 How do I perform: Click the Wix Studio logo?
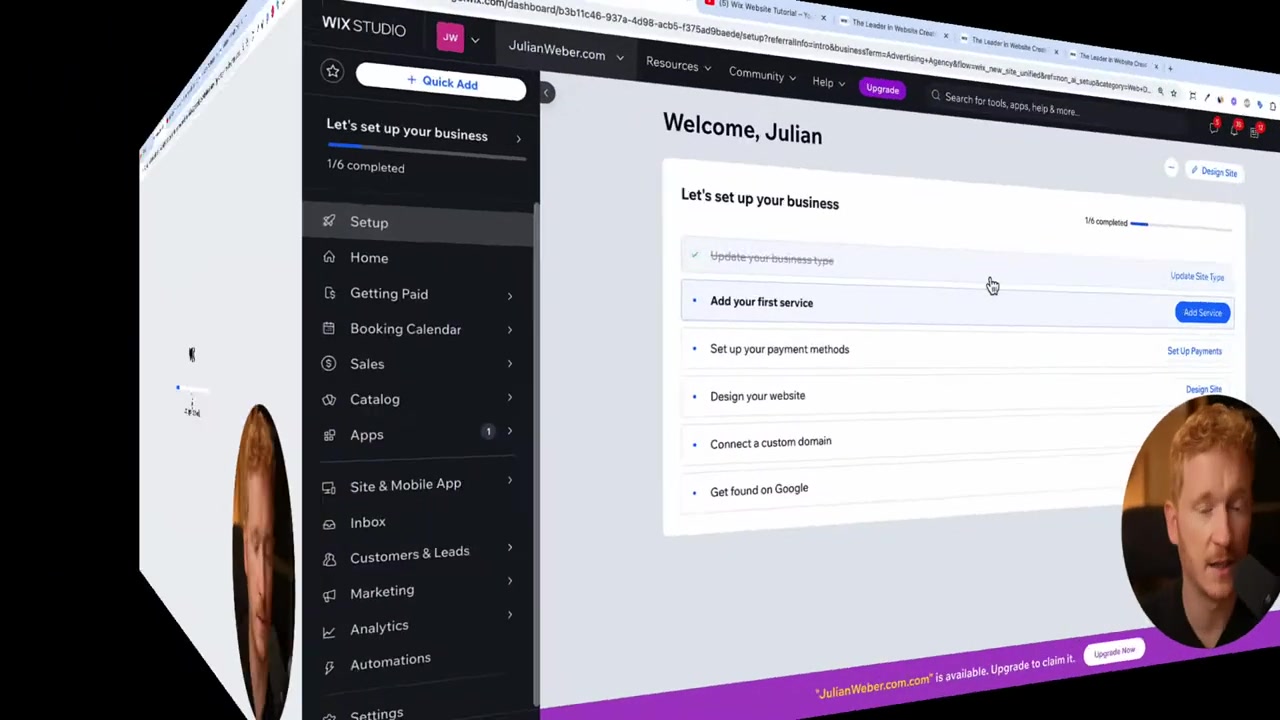(x=364, y=26)
